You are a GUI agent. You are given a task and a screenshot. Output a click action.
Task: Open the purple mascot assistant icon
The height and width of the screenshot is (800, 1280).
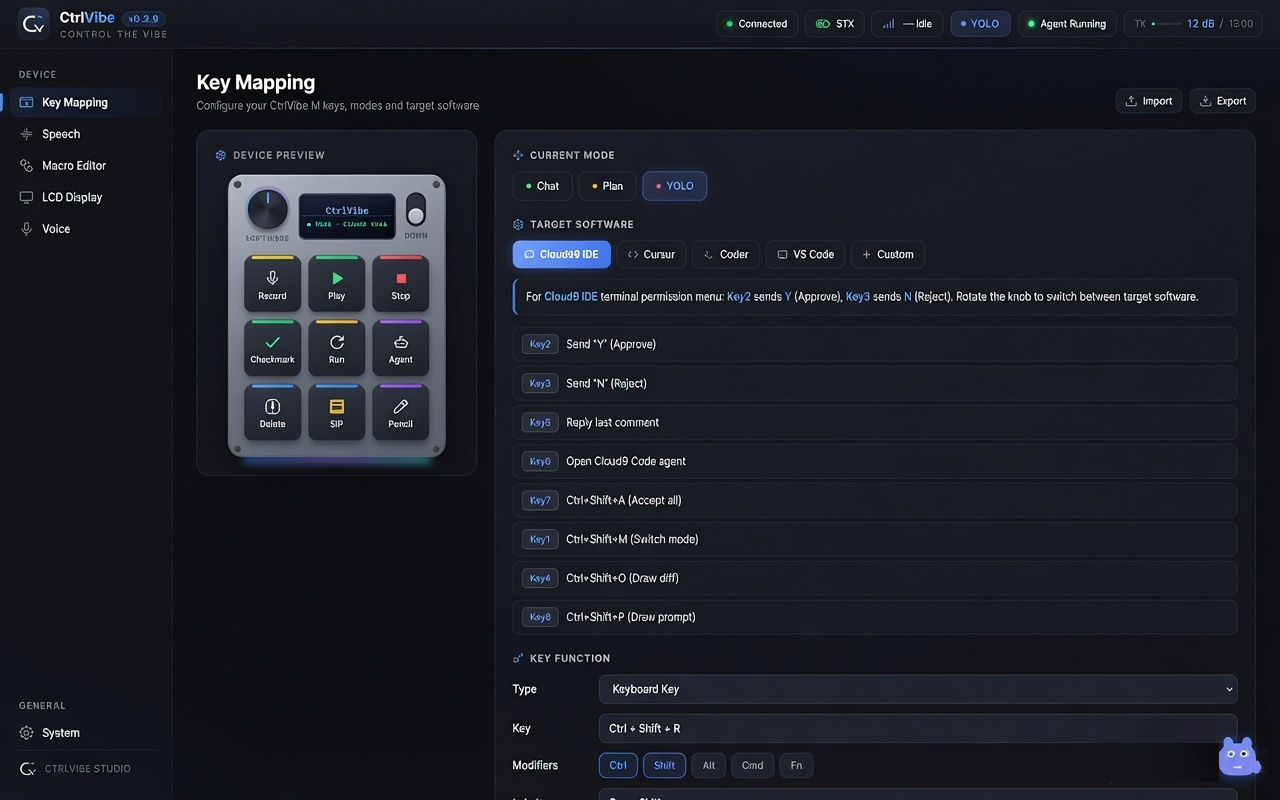1237,757
